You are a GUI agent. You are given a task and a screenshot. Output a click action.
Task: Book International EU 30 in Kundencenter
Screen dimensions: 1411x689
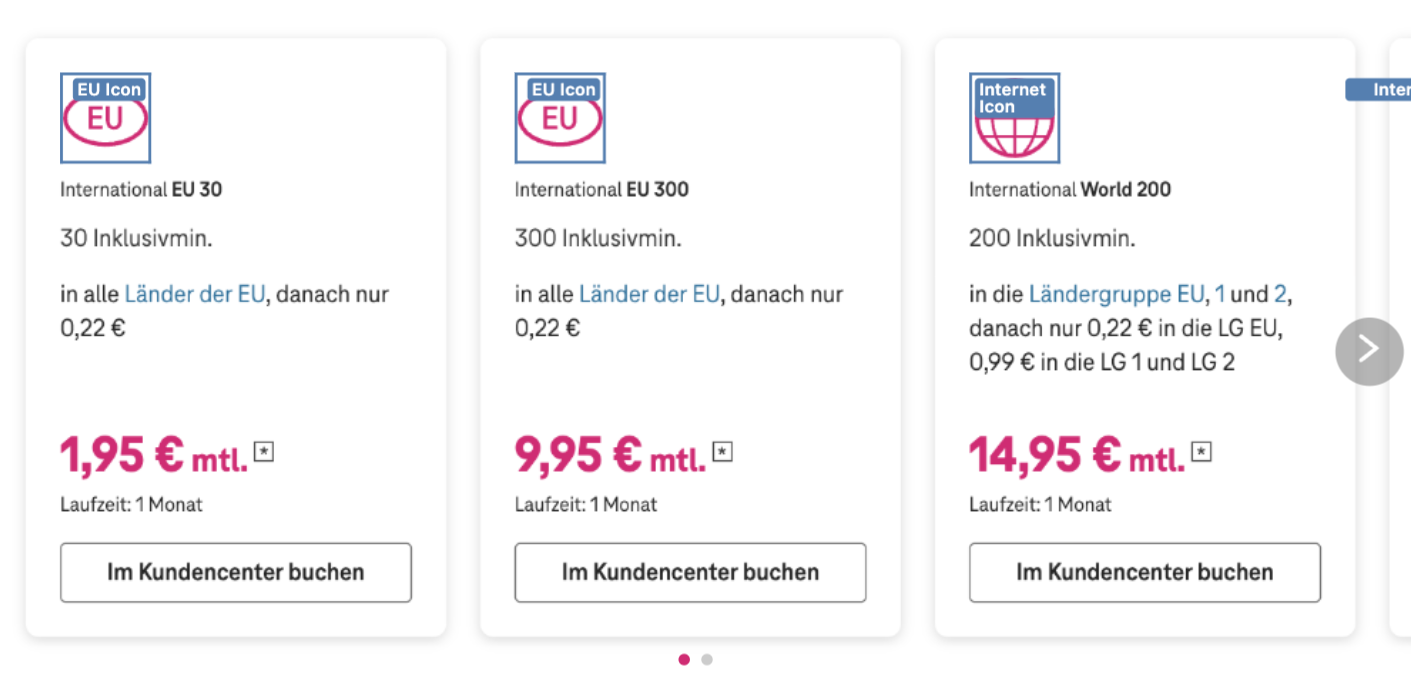(x=236, y=573)
